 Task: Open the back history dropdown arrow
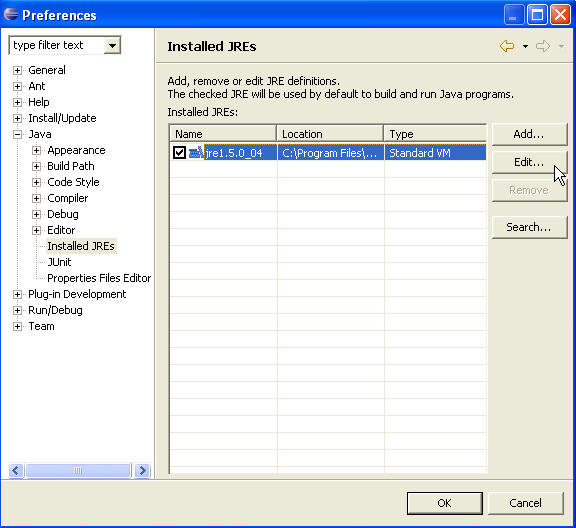pyautogui.click(x=525, y=46)
